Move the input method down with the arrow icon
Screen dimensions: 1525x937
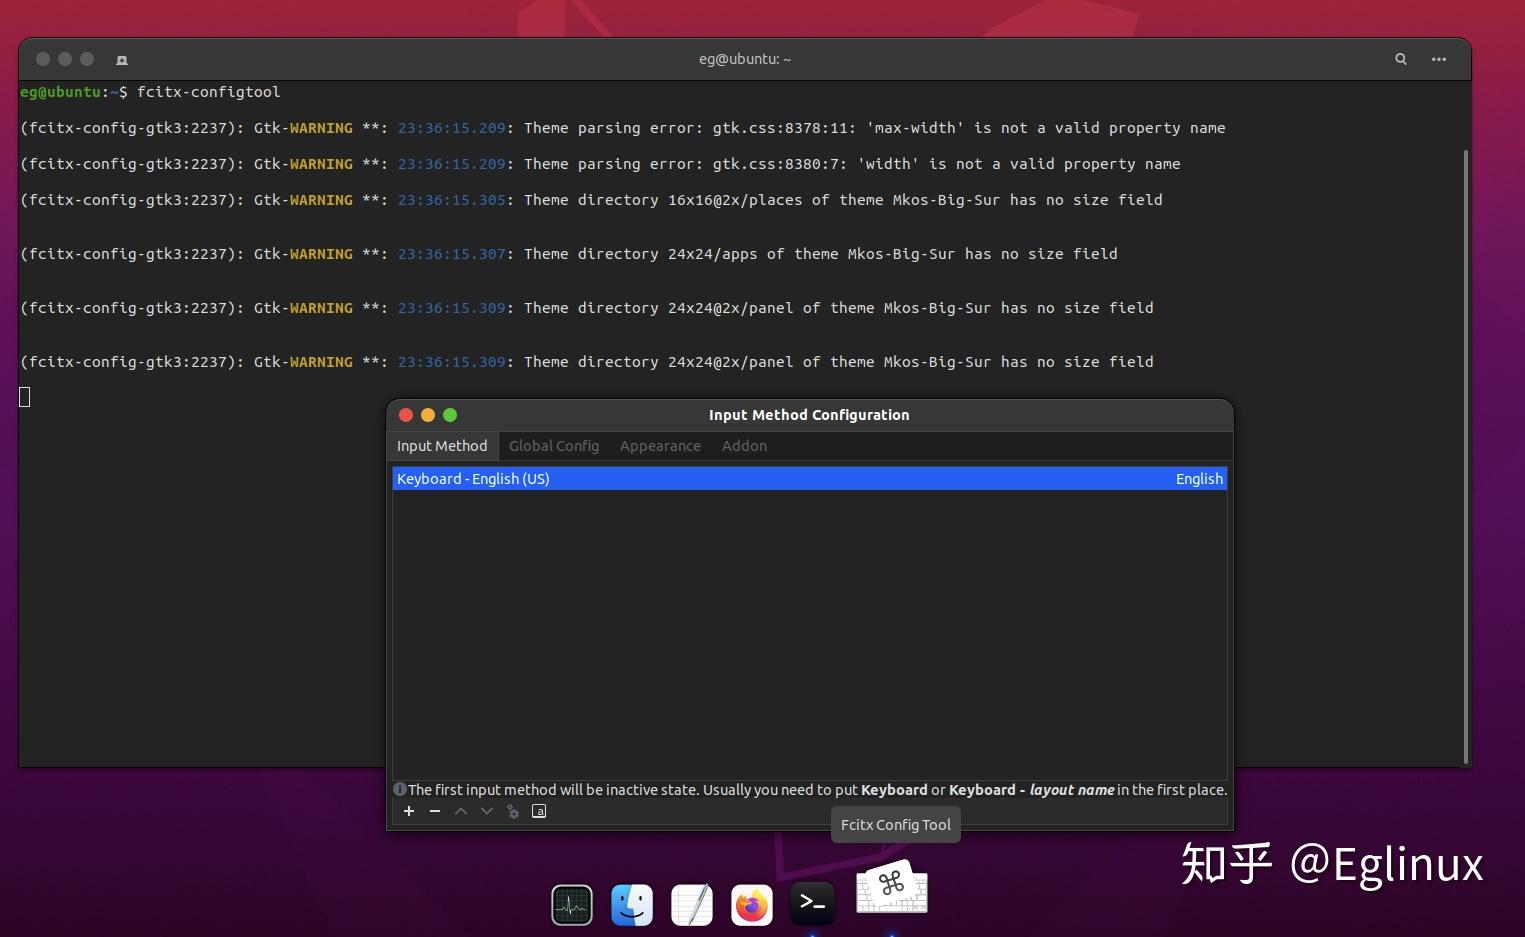487,811
